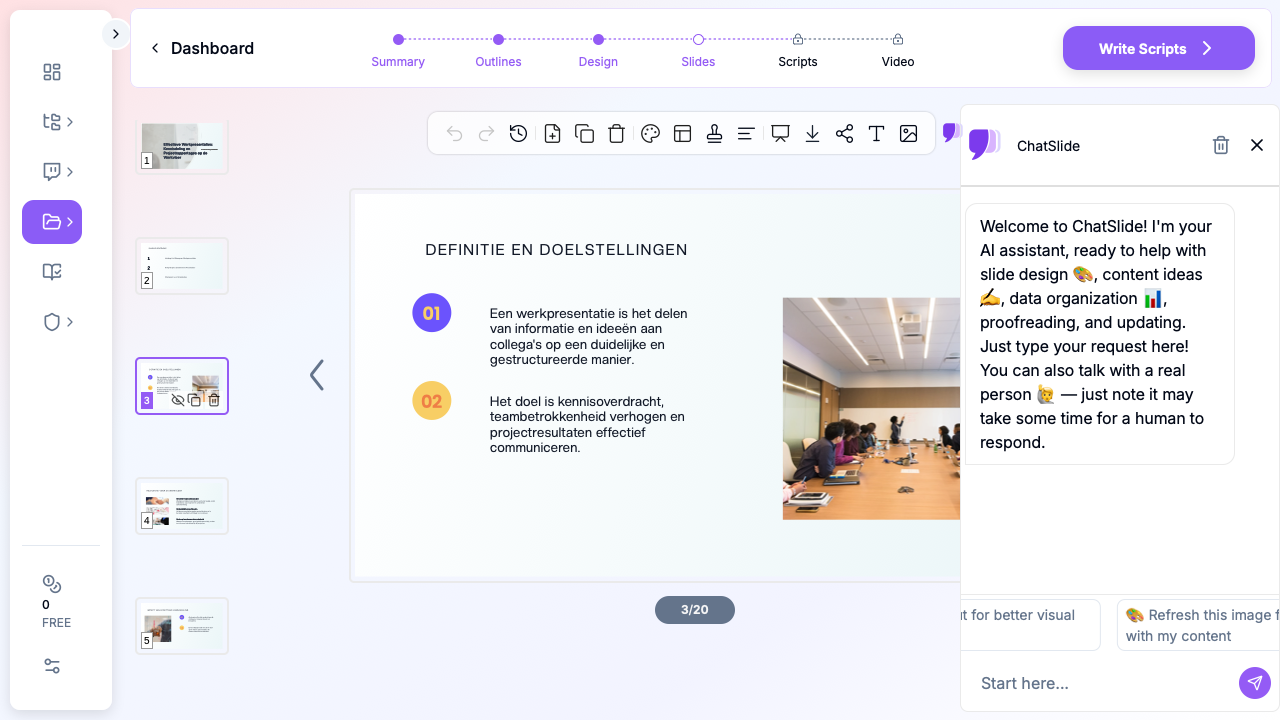Share the slides via share icon

(x=844, y=134)
